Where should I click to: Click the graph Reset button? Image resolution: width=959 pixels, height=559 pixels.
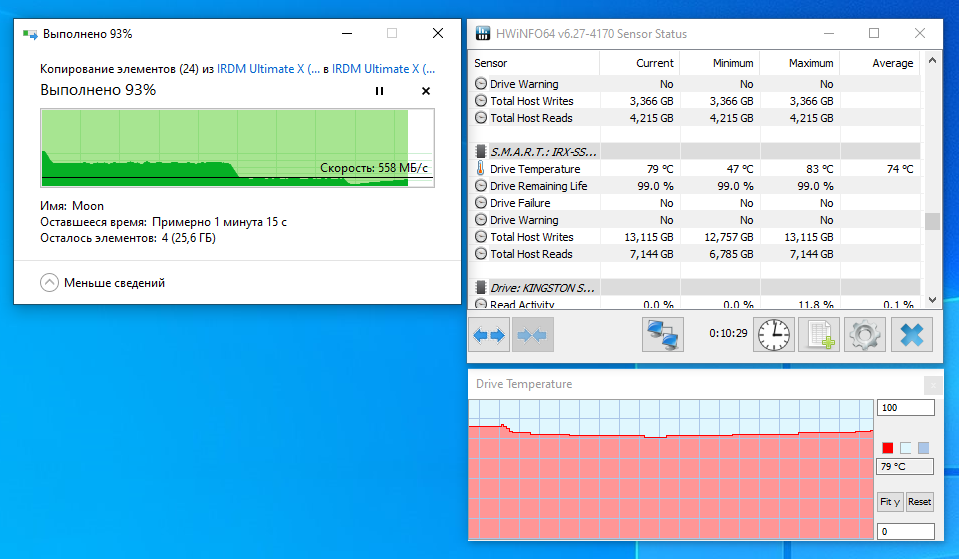[x=919, y=502]
